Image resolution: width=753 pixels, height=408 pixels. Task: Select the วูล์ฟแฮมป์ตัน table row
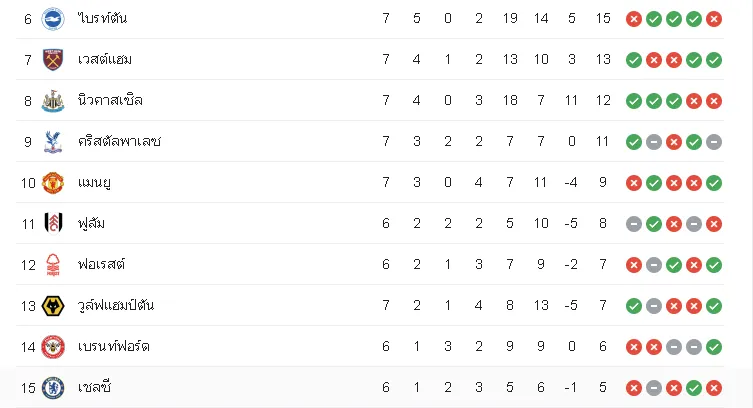pyautogui.click(x=370, y=305)
